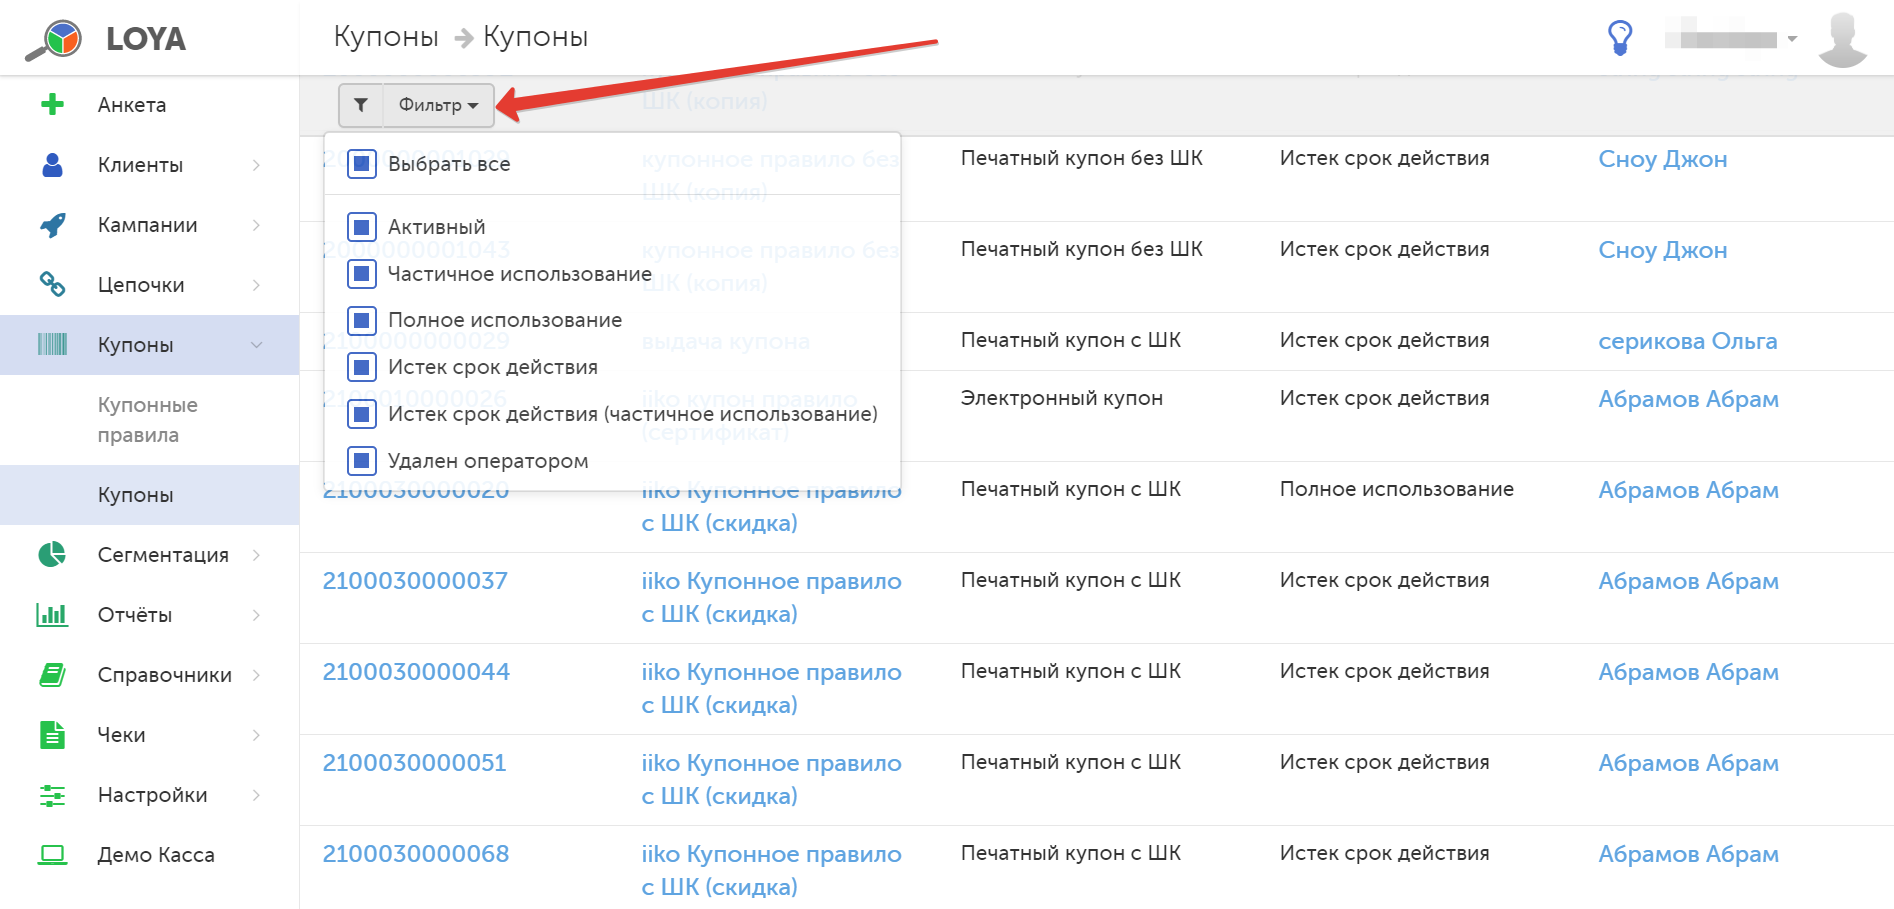This screenshot has width=1894, height=909.
Task: Select the Купоны submenu item
Action: (149, 495)
